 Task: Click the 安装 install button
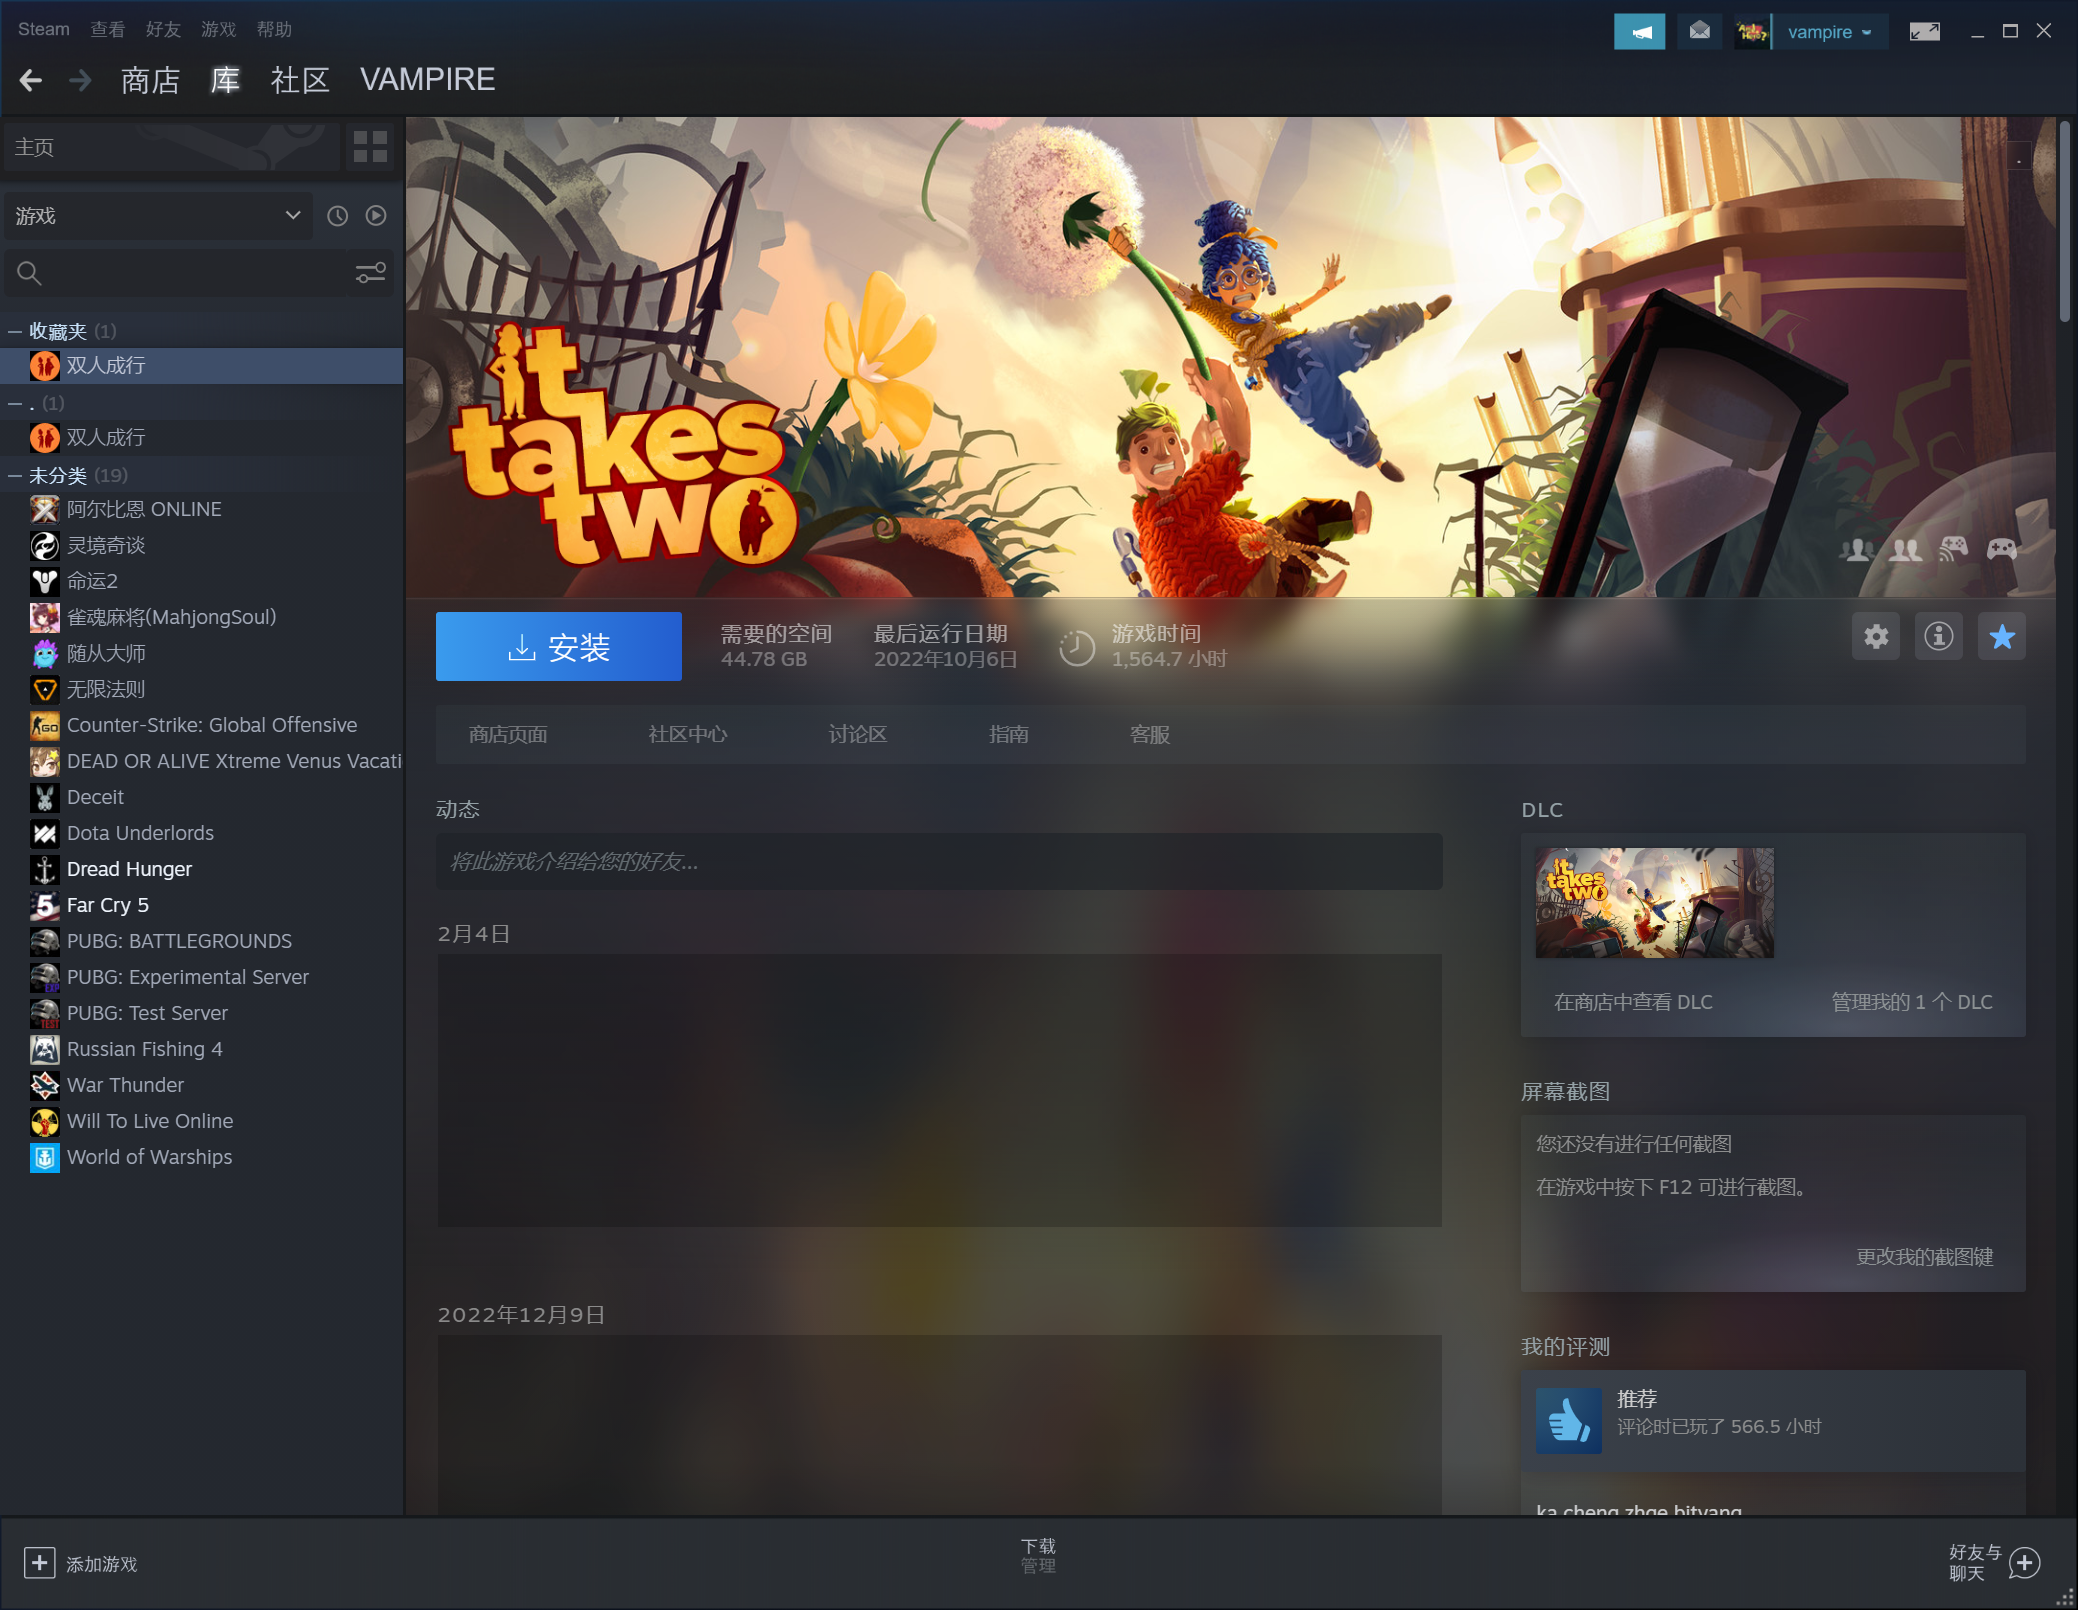[559, 647]
